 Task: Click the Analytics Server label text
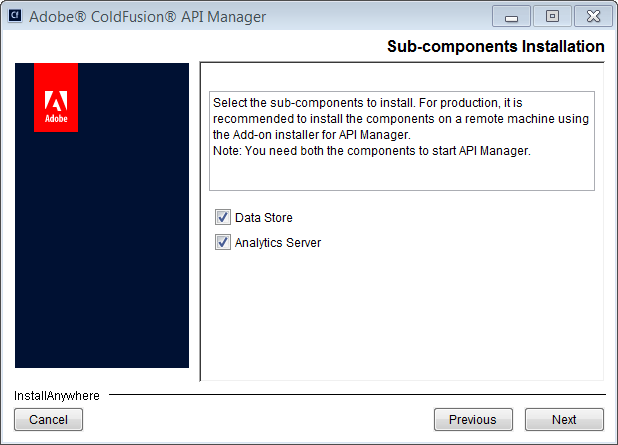pyautogui.click(x=278, y=243)
